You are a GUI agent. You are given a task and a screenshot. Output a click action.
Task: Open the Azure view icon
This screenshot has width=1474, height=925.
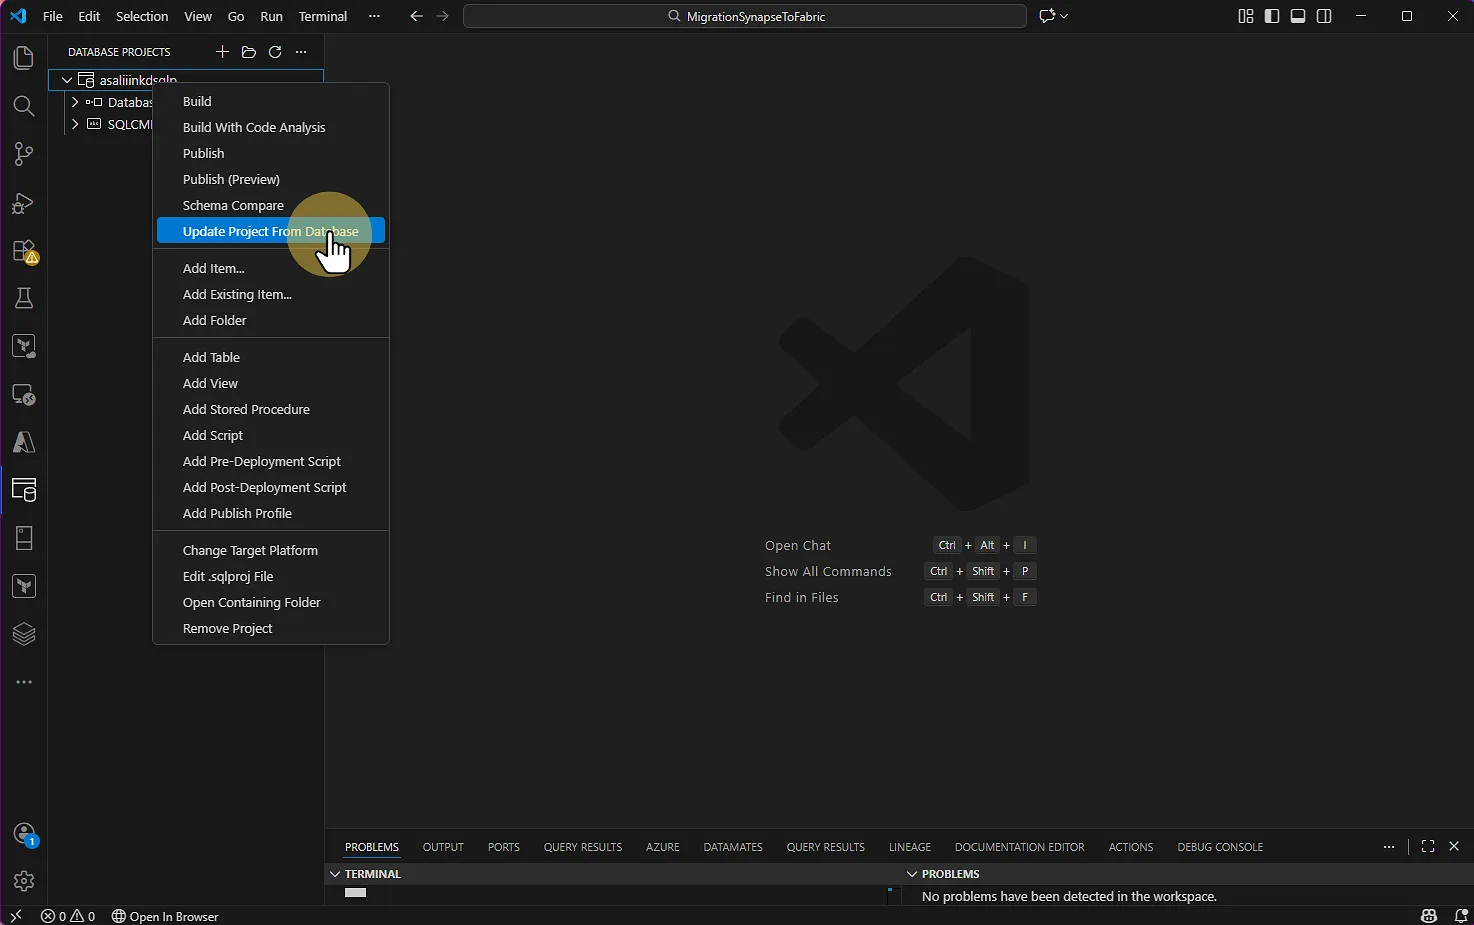[23, 442]
